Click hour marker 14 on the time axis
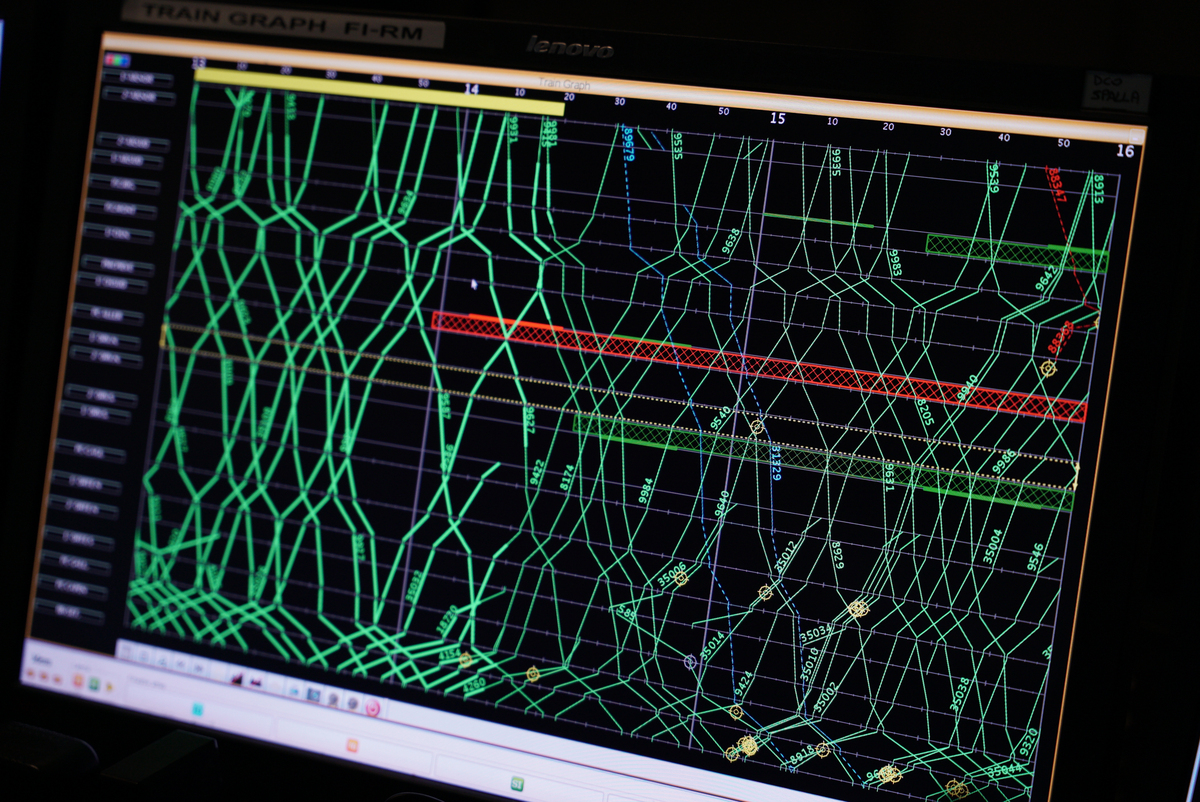Screen dimensions: 1200x802 471,89
